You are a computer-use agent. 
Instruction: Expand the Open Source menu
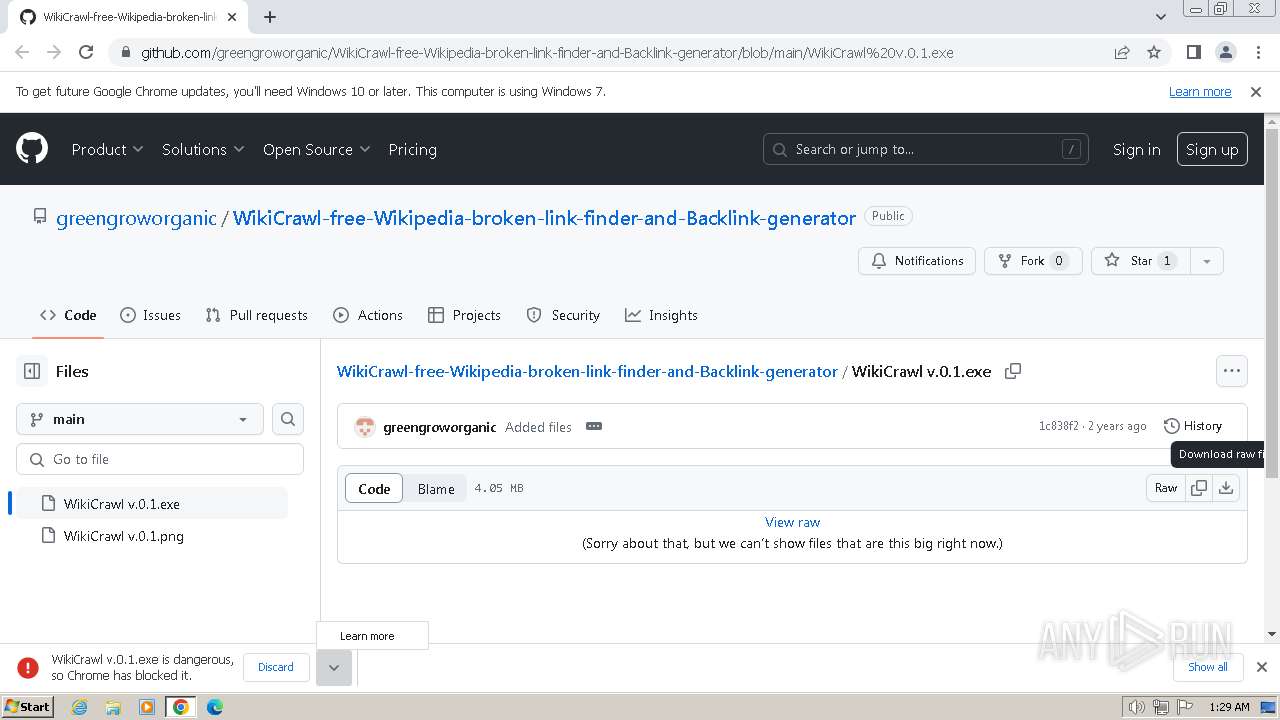(316, 149)
